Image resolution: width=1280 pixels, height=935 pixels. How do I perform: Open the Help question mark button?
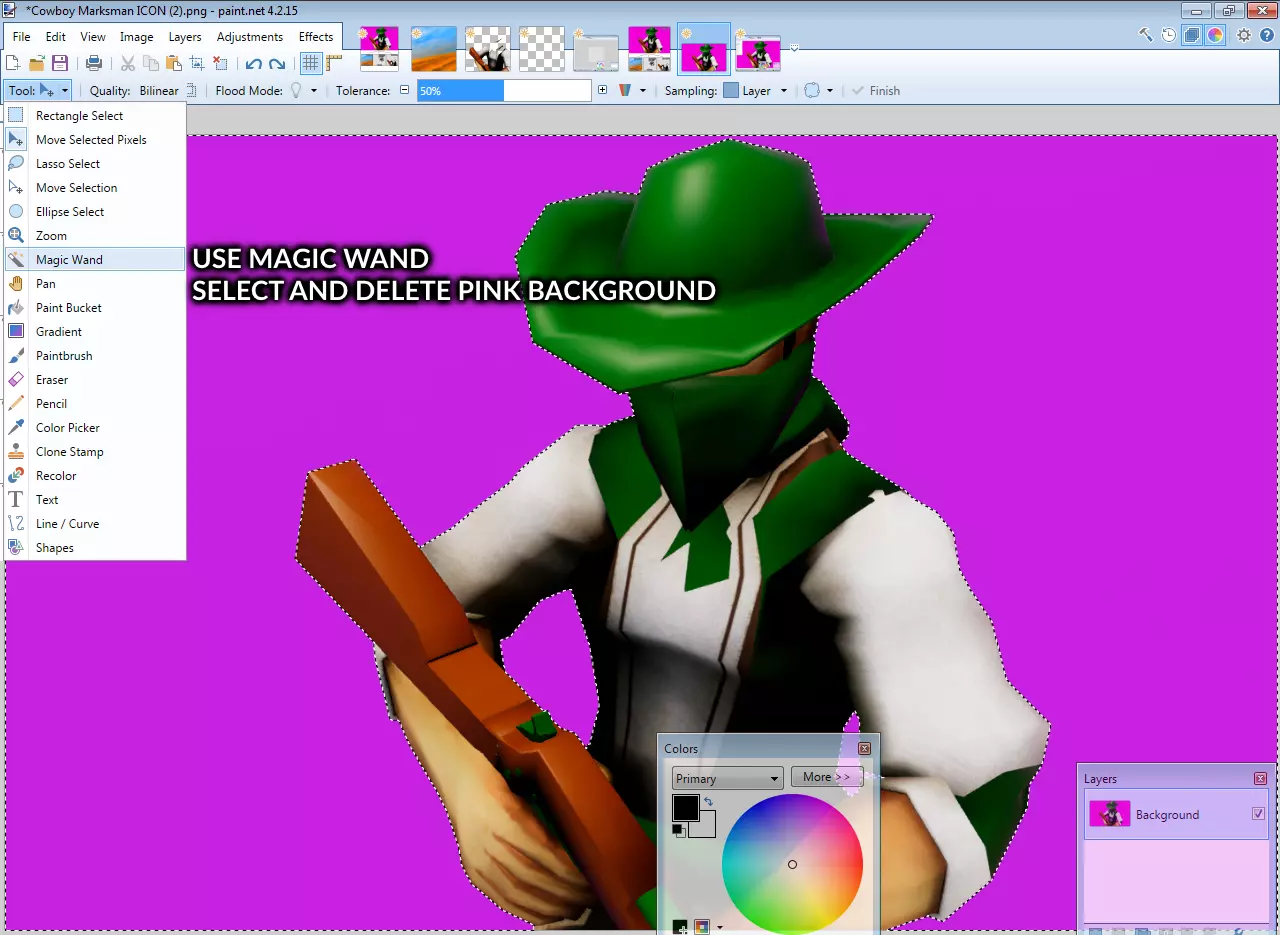pyautogui.click(x=1266, y=35)
